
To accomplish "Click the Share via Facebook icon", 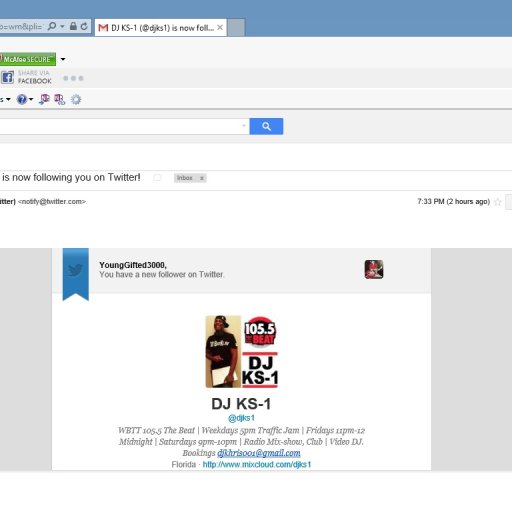I will (x=7, y=77).
